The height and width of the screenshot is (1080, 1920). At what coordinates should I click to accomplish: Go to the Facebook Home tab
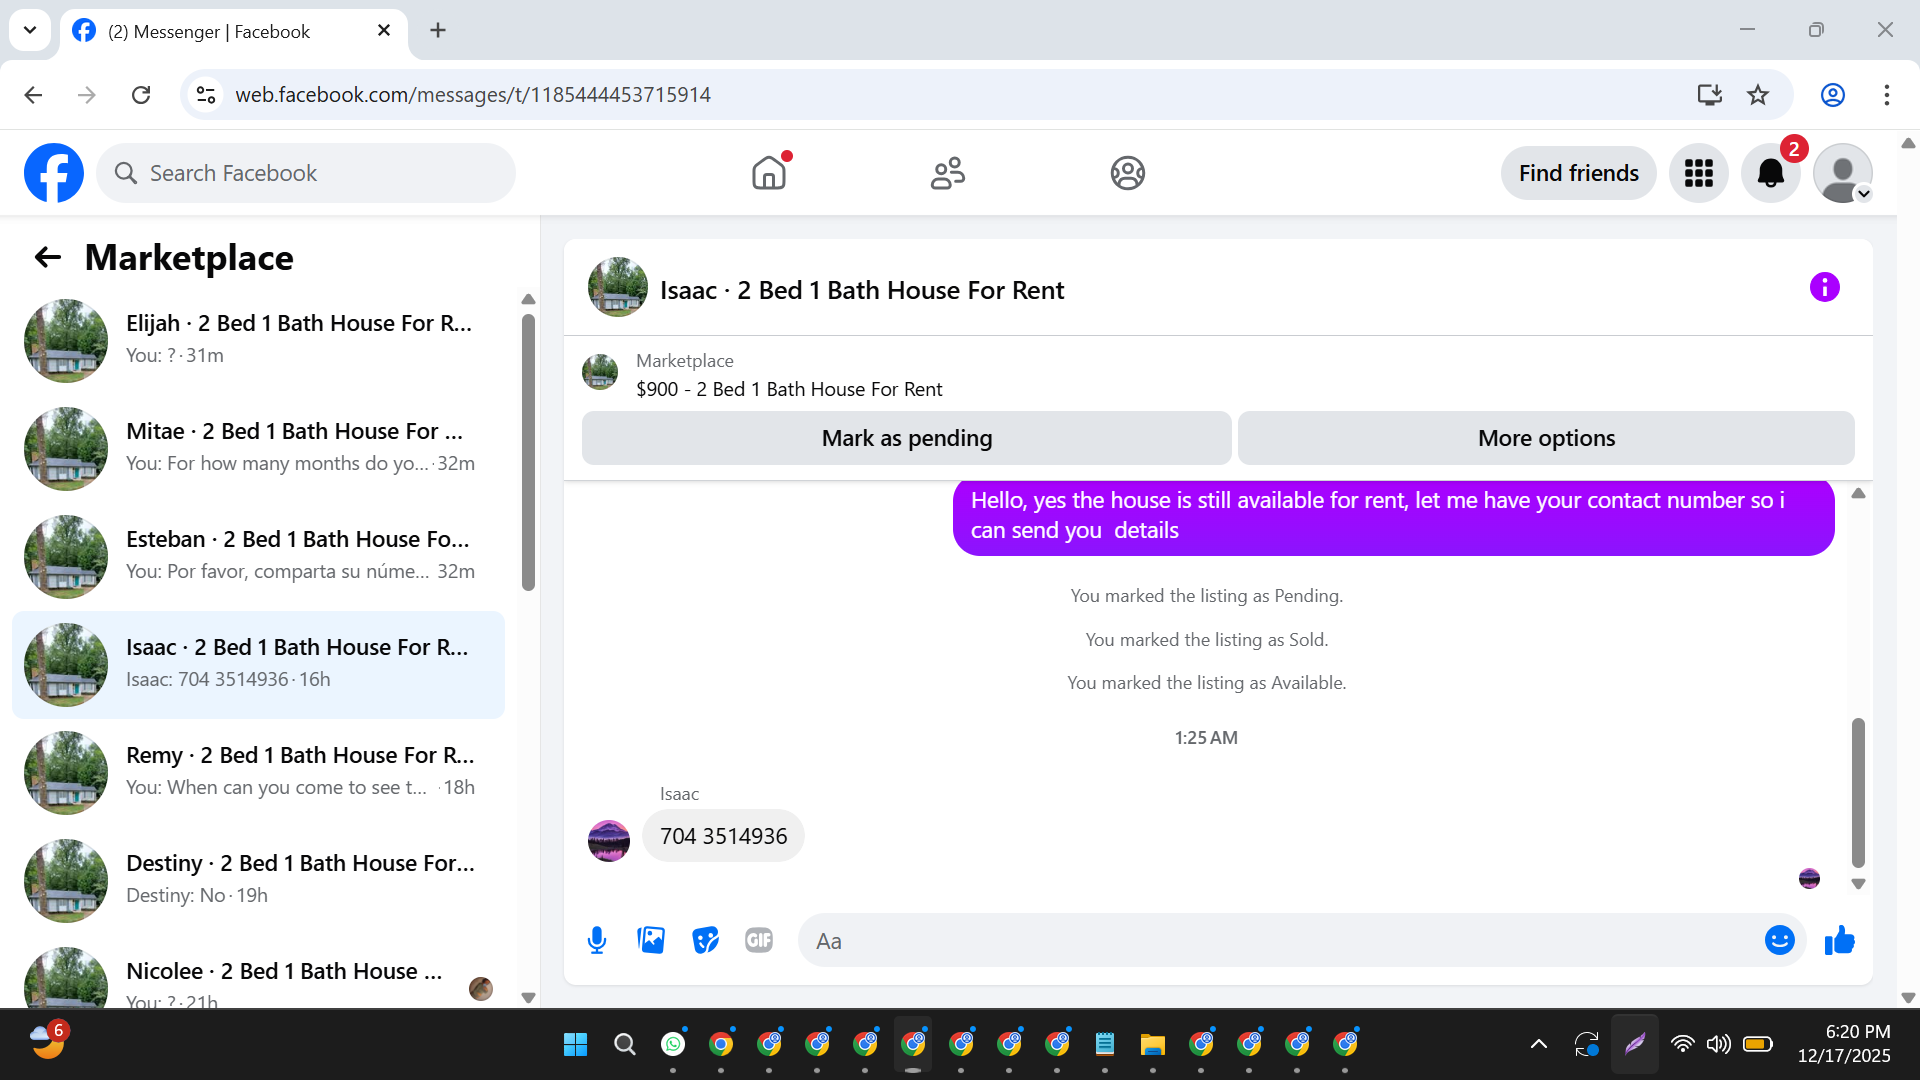pos(769,174)
